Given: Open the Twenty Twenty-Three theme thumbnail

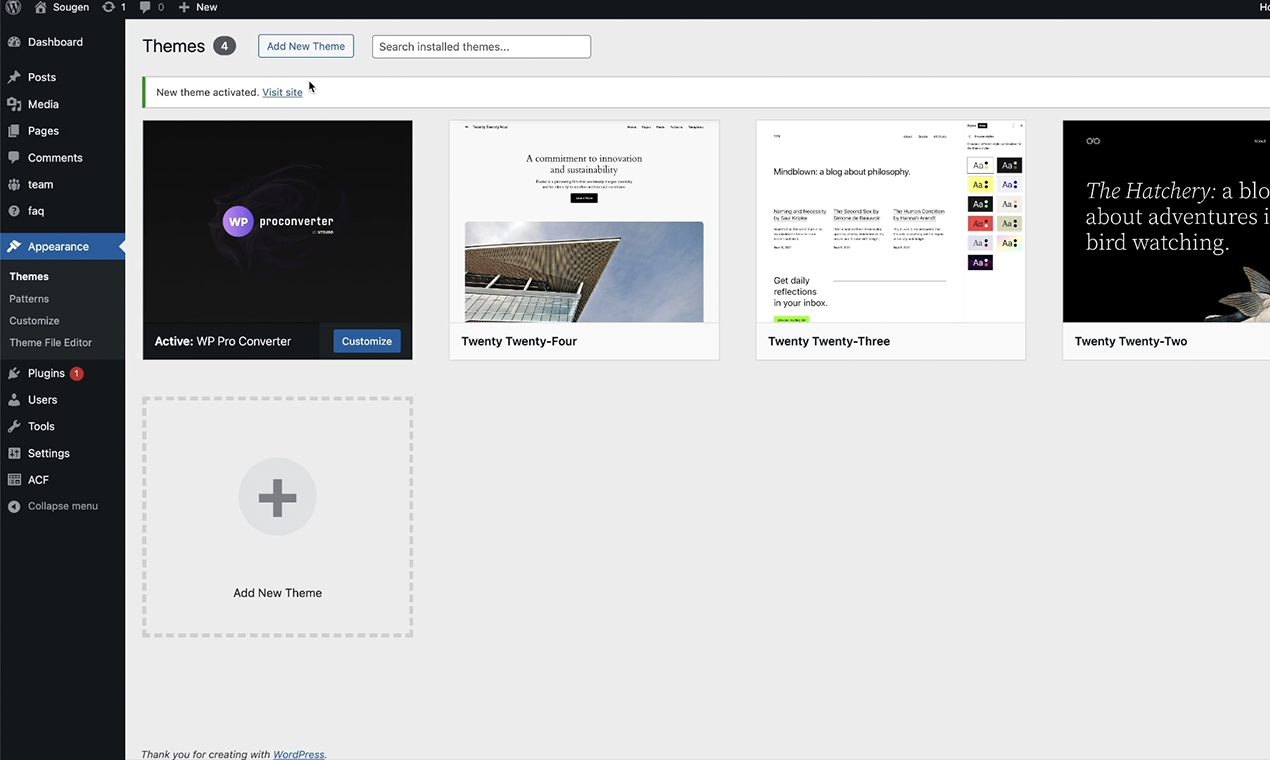Looking at the screenshot, I should click(891, 221).
